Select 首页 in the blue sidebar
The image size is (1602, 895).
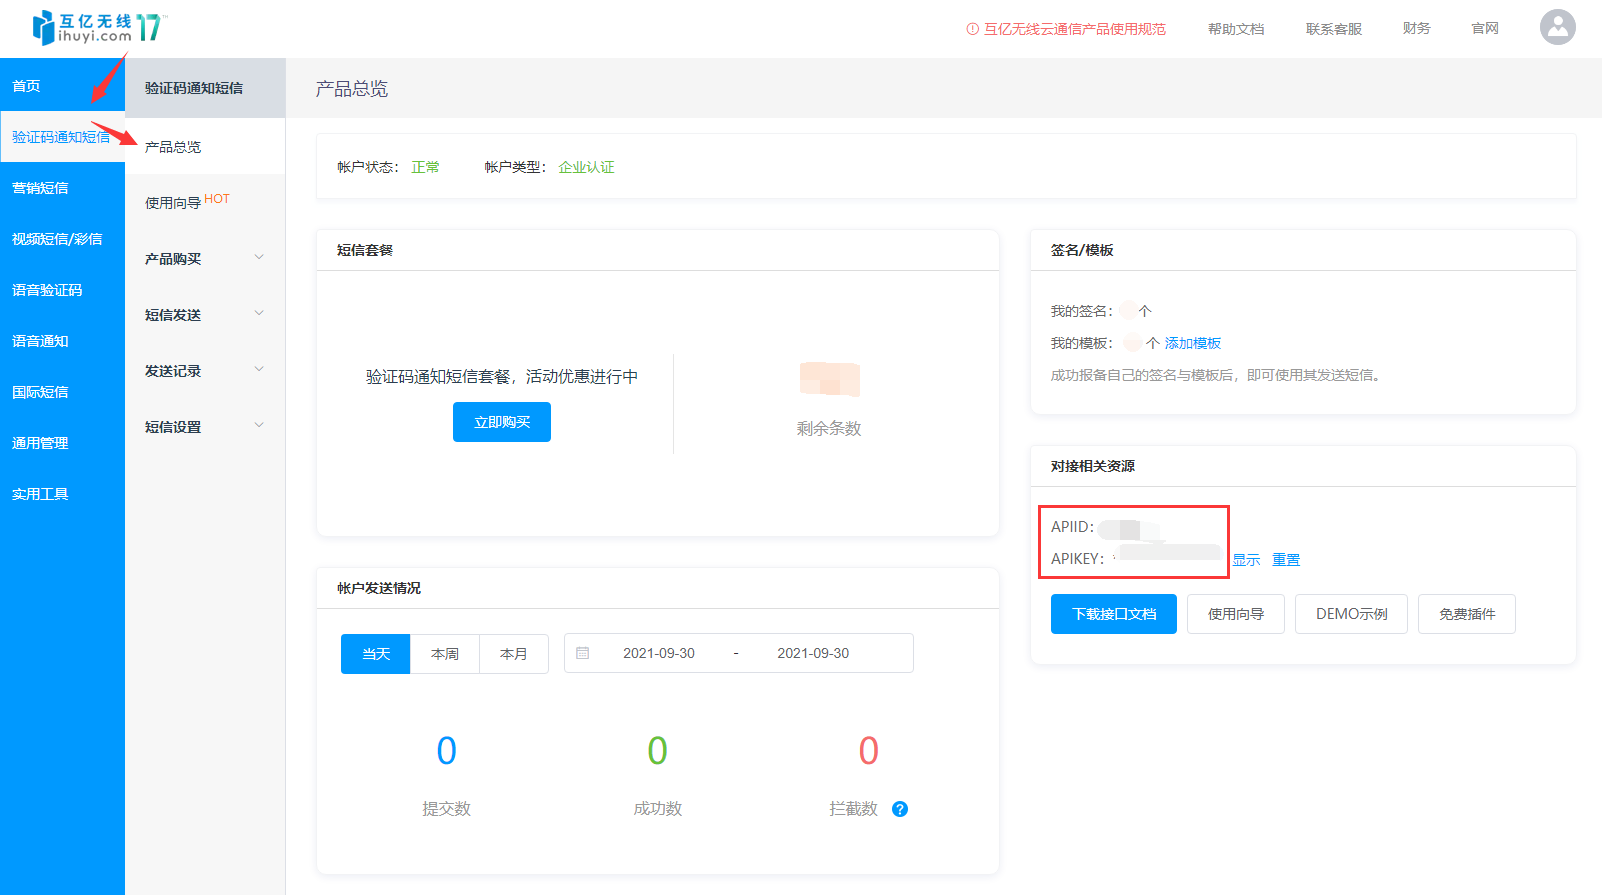click(62, 86)
